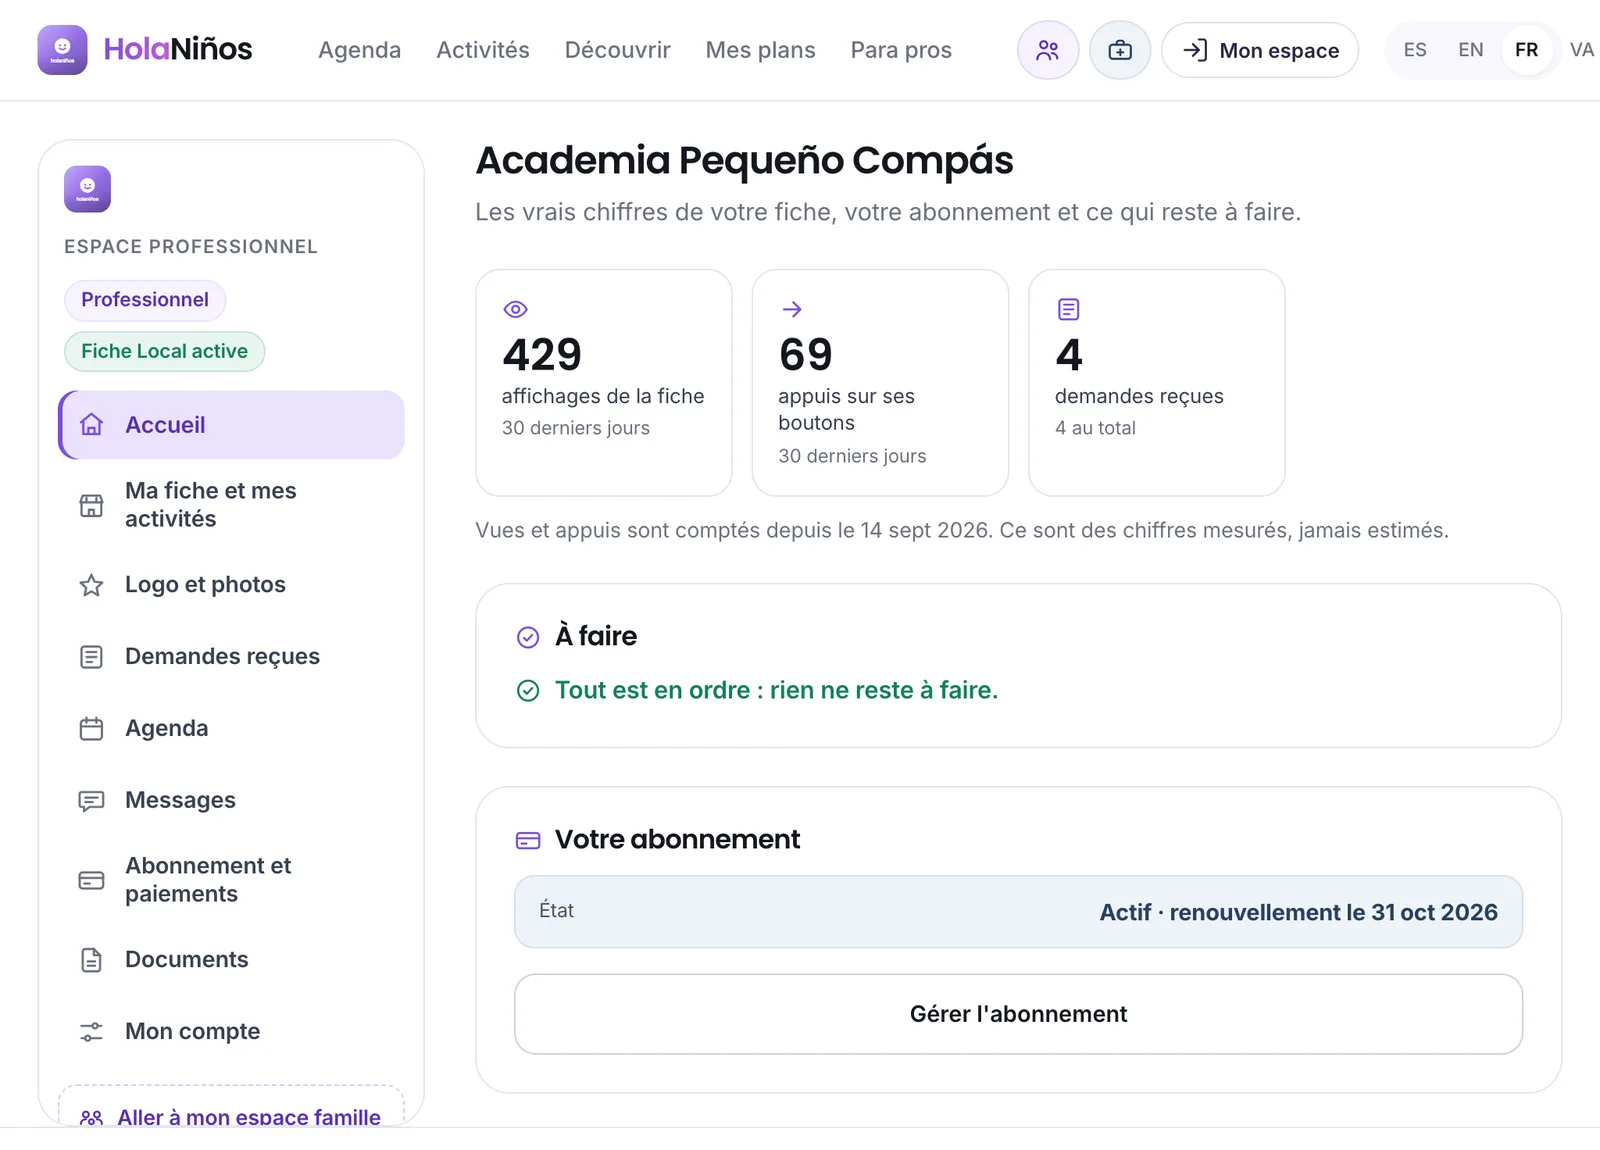Viewport: 1600px width, 1150px height.
Task: Click the eye icon on affichages card
Action: point(515,309)
